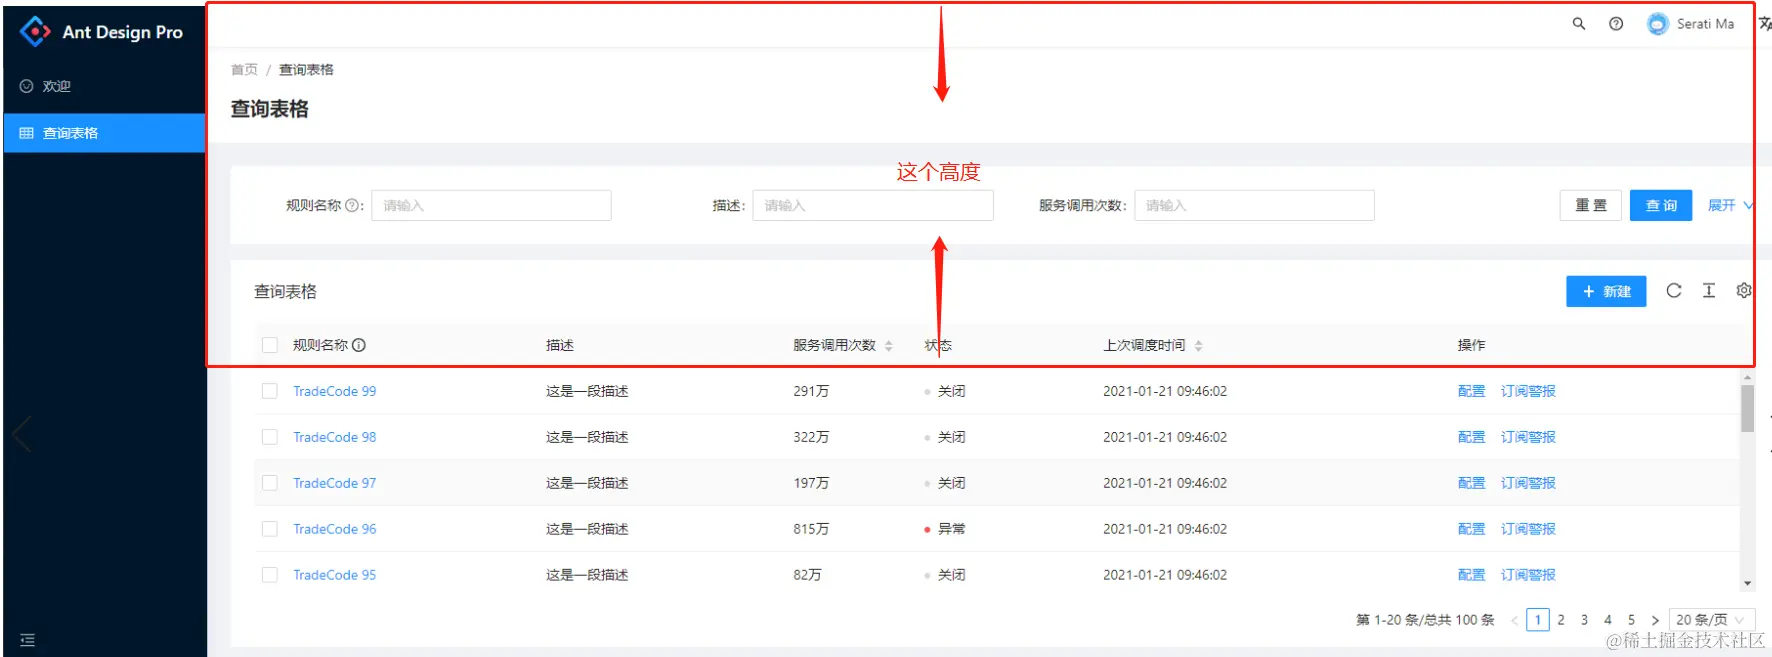The width and height of the screenshot is (1772, 657).
Task: Open the TradeCode 99 link
Action: tap(335, 391)
